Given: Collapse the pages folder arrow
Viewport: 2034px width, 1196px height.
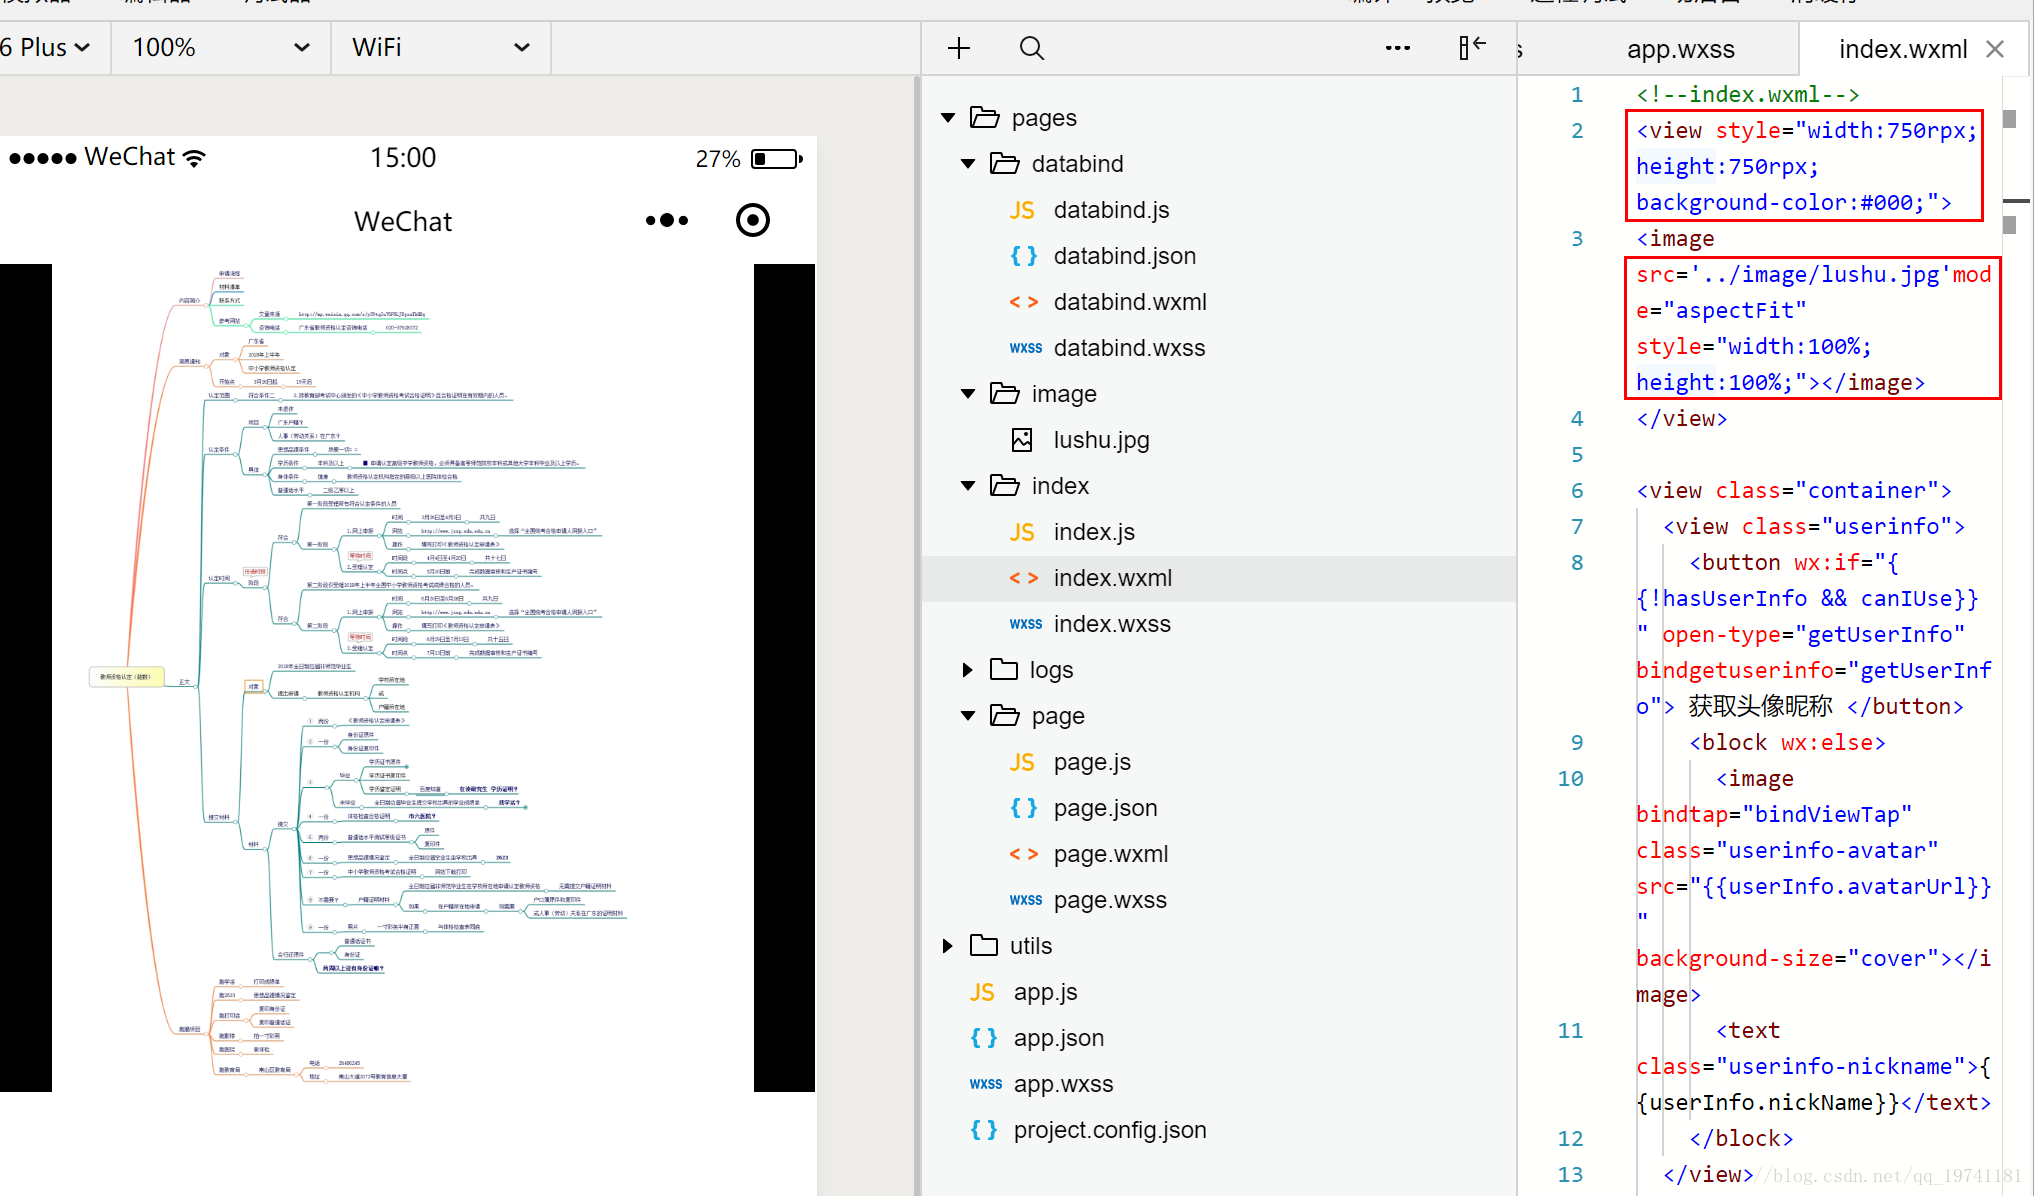Looking at the screenshot, I should tap(948, 118).
